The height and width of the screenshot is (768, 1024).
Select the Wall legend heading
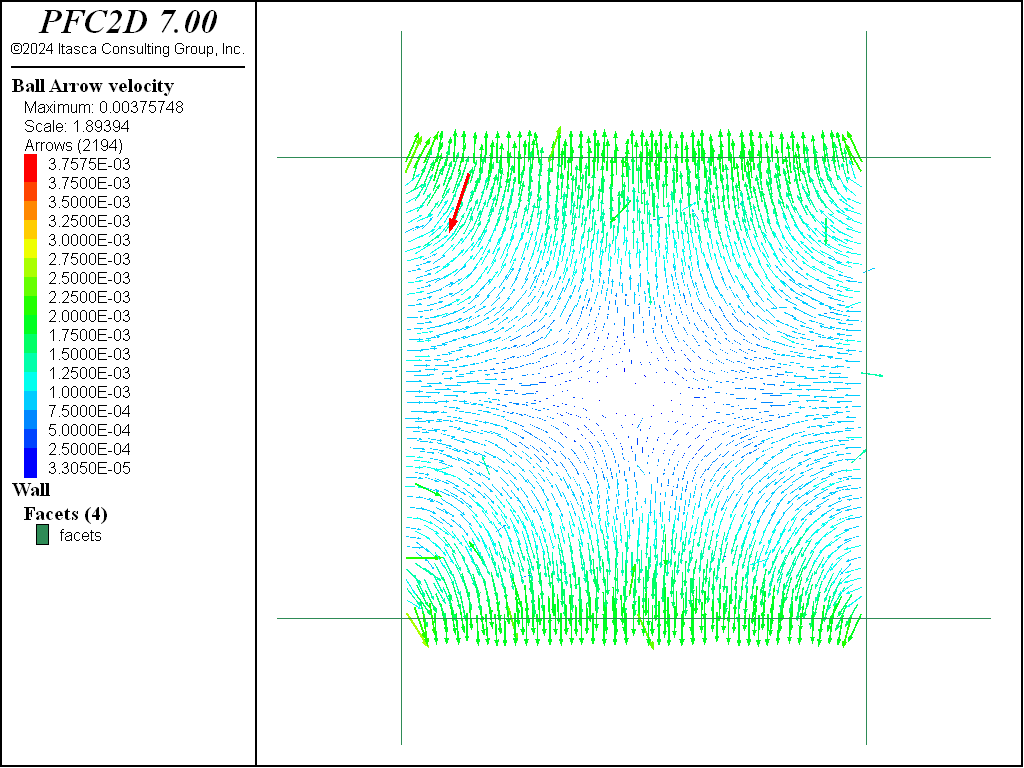pyautogui.click(x=30, y=490)
